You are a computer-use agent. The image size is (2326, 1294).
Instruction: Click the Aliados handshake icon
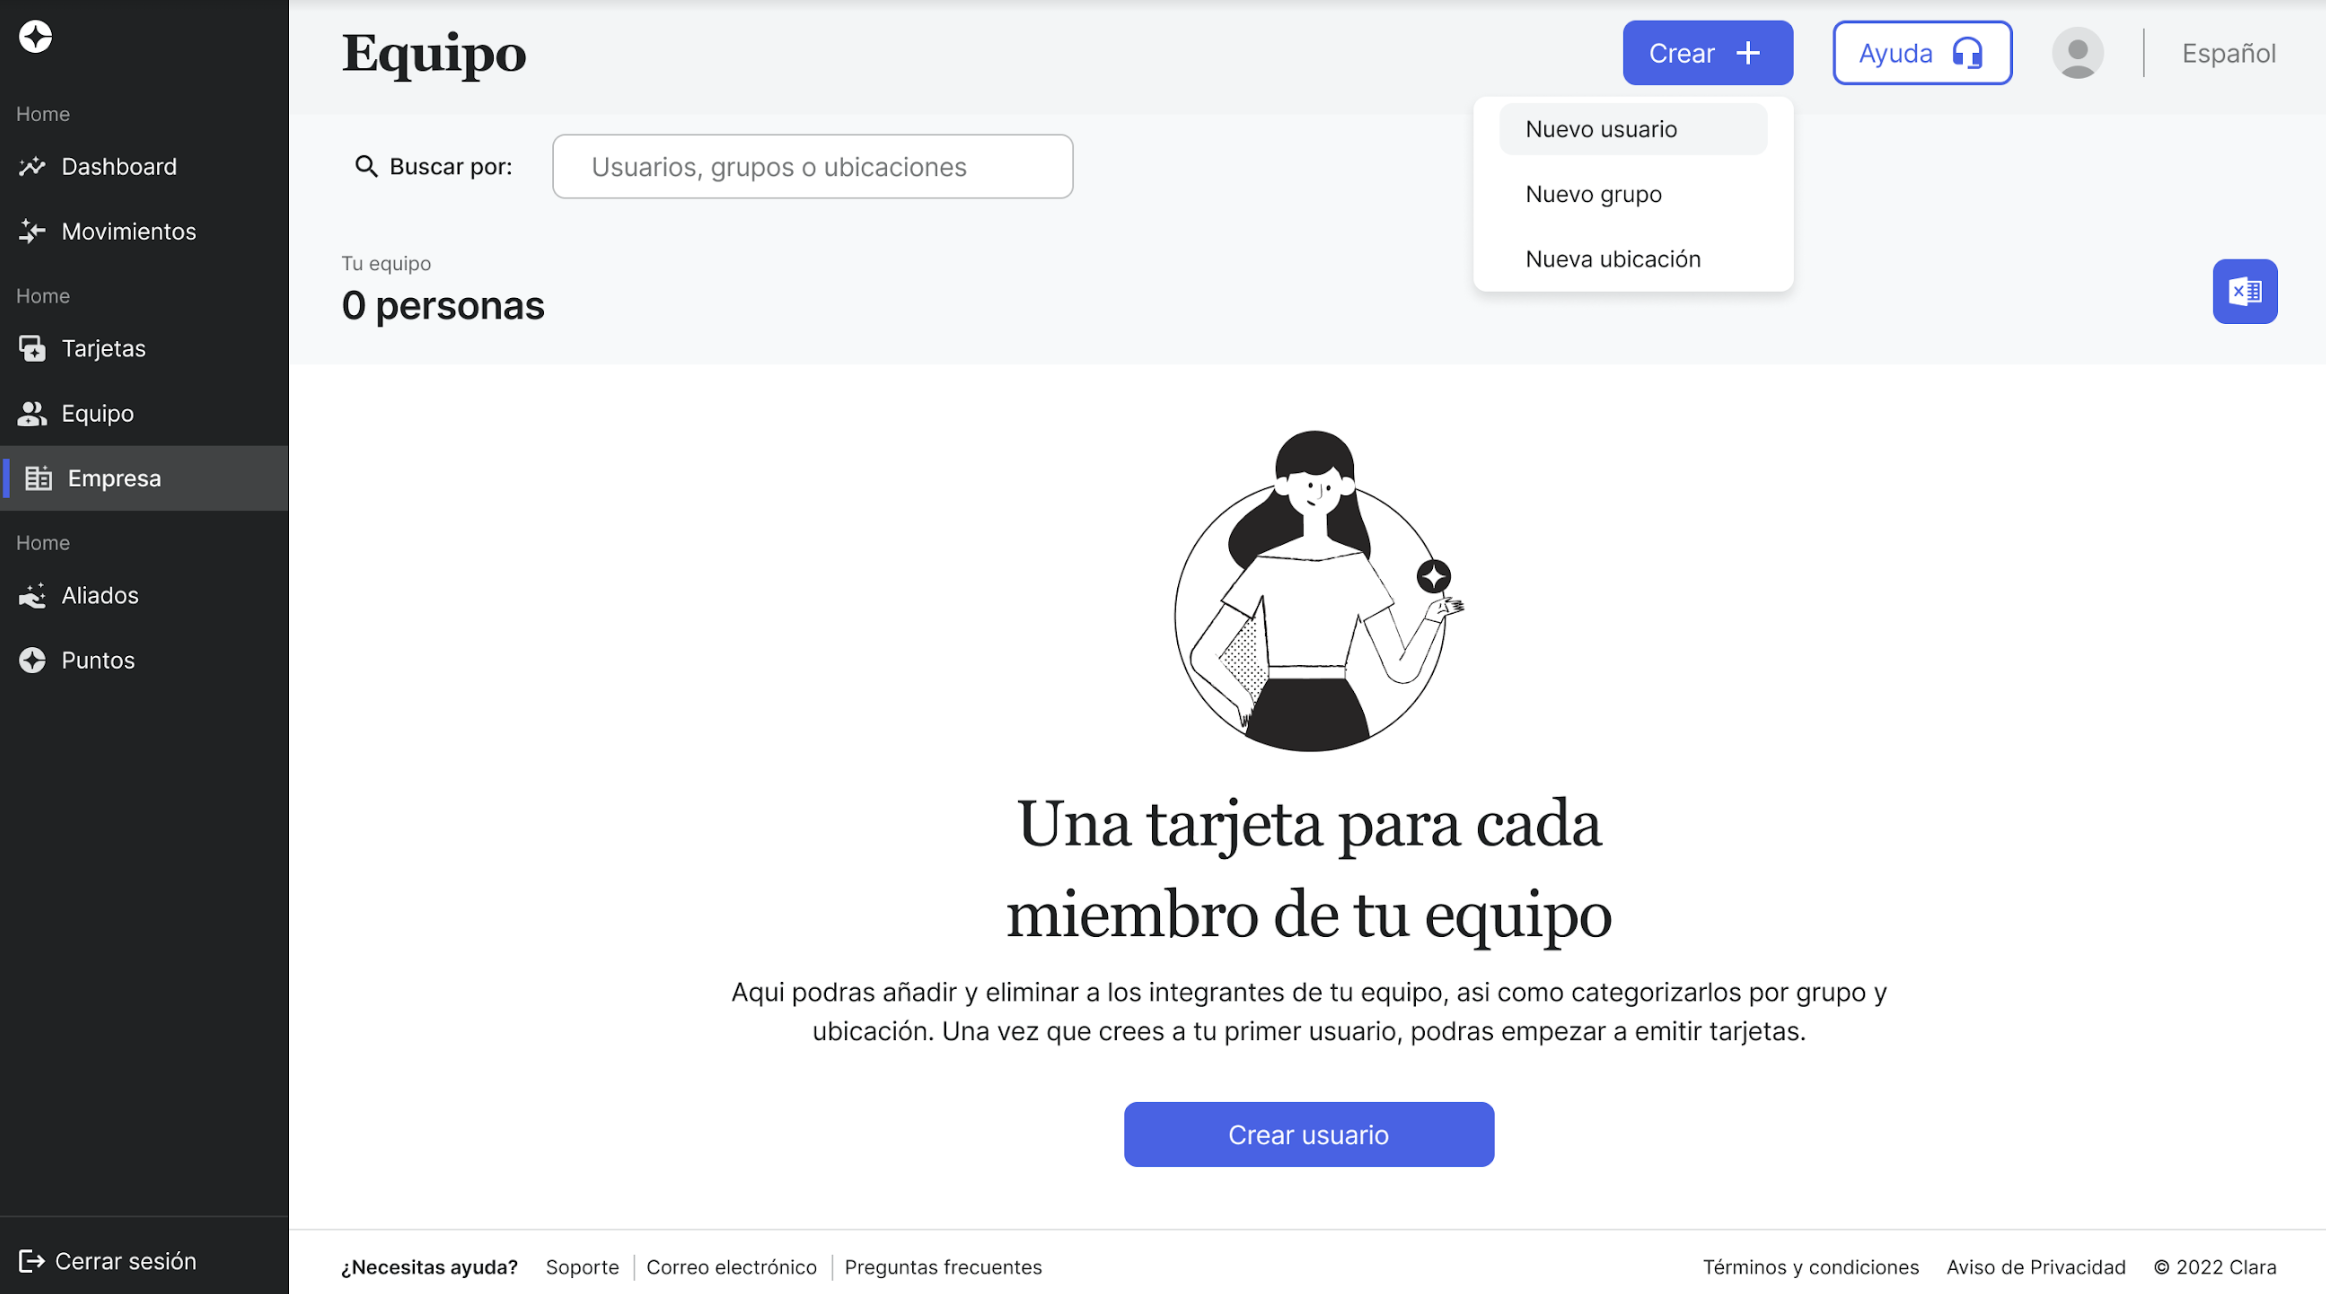click(x=32, y=596)
